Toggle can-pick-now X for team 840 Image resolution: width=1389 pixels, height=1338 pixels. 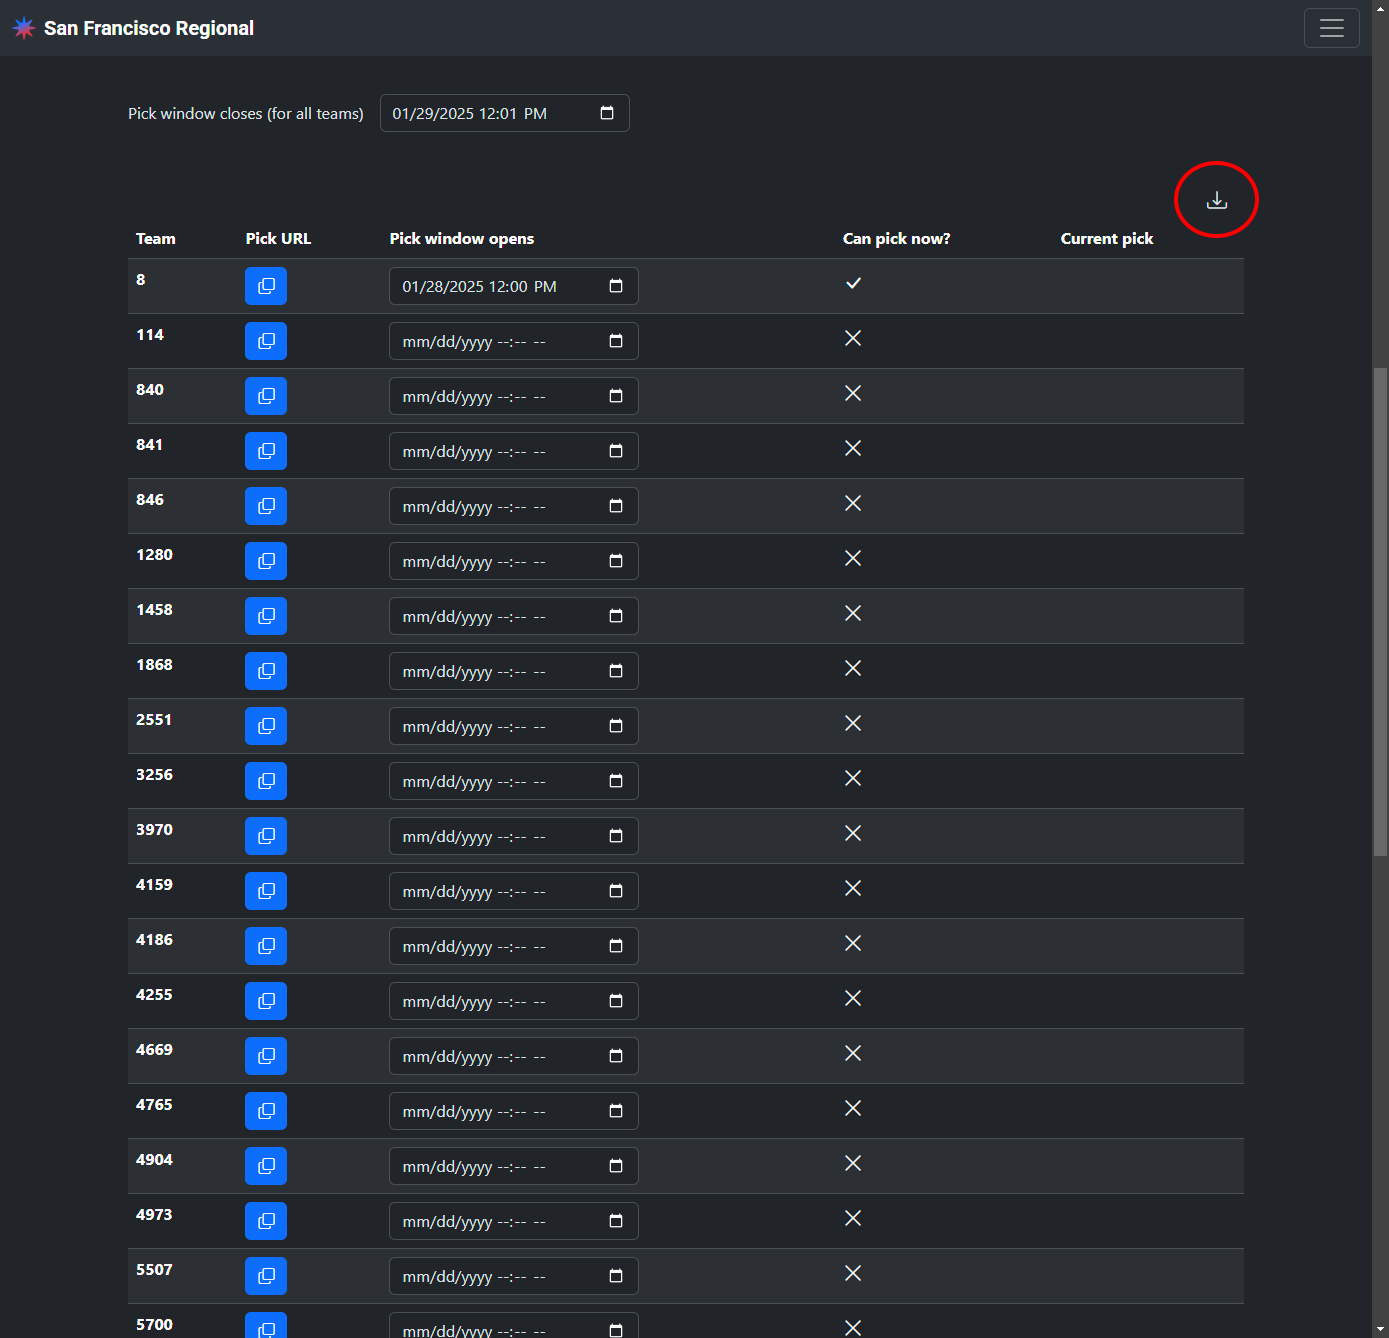(853, 393)
